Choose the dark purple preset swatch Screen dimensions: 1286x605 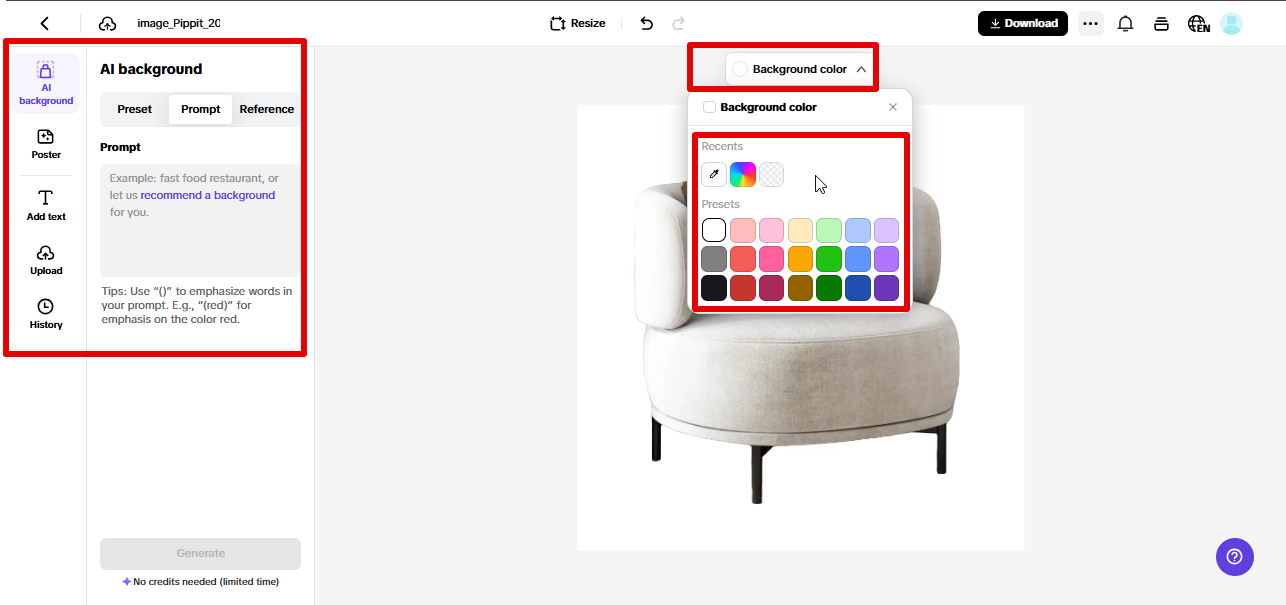tap(886, 288)
